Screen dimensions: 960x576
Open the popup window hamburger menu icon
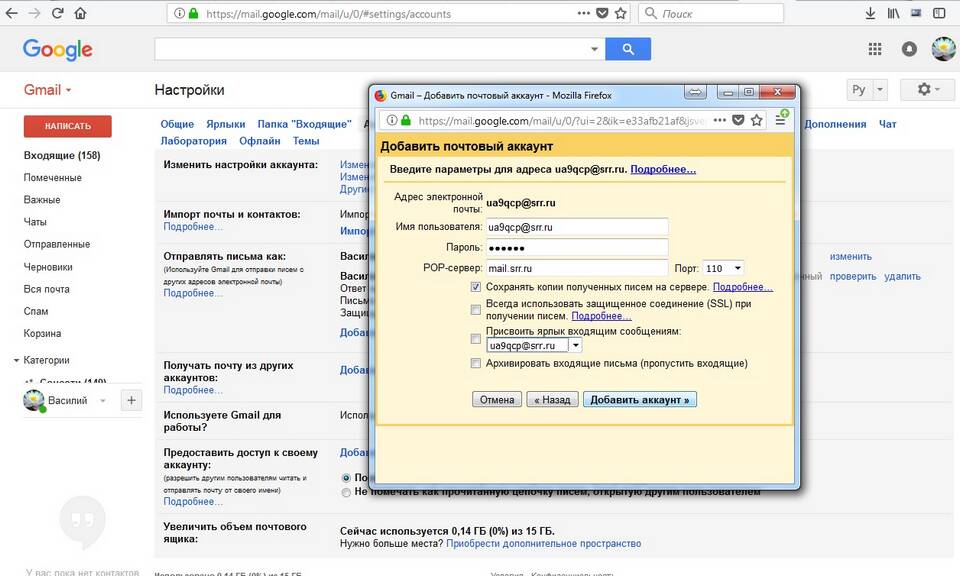780,120
